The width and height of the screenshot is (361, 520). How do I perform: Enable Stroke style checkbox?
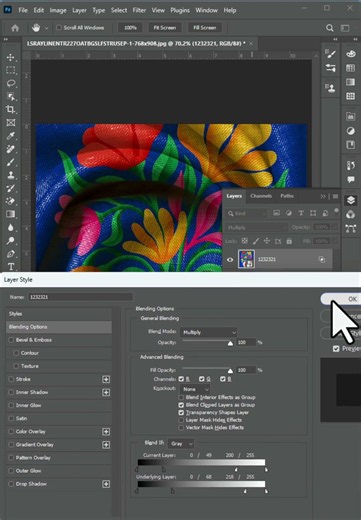coord(11,379)
